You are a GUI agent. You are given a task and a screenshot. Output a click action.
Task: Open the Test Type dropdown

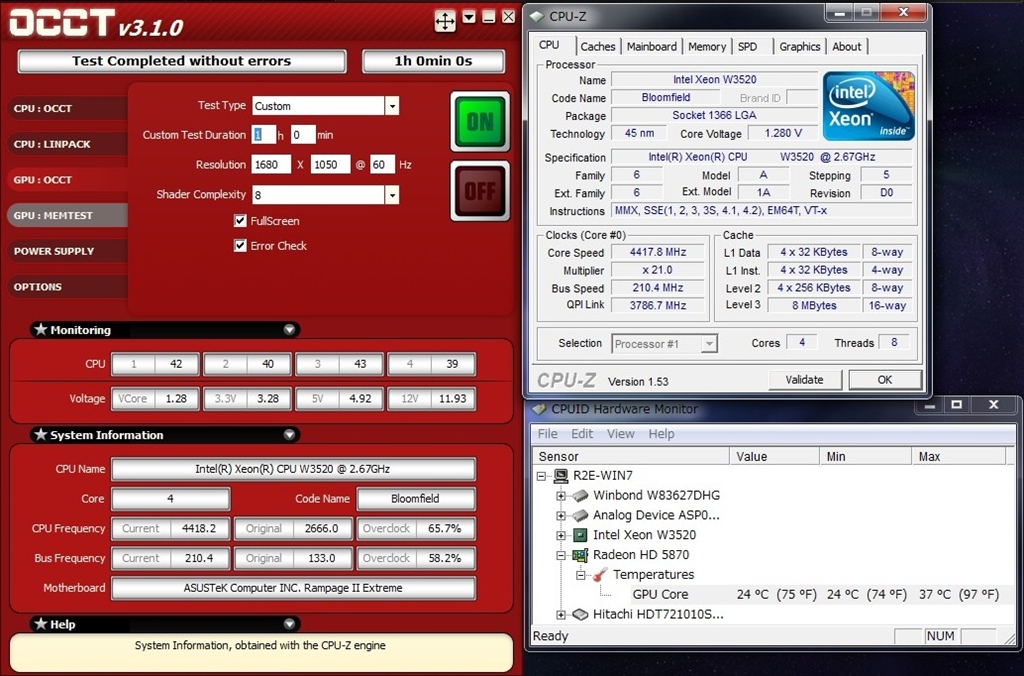click(x=392, y=106)
